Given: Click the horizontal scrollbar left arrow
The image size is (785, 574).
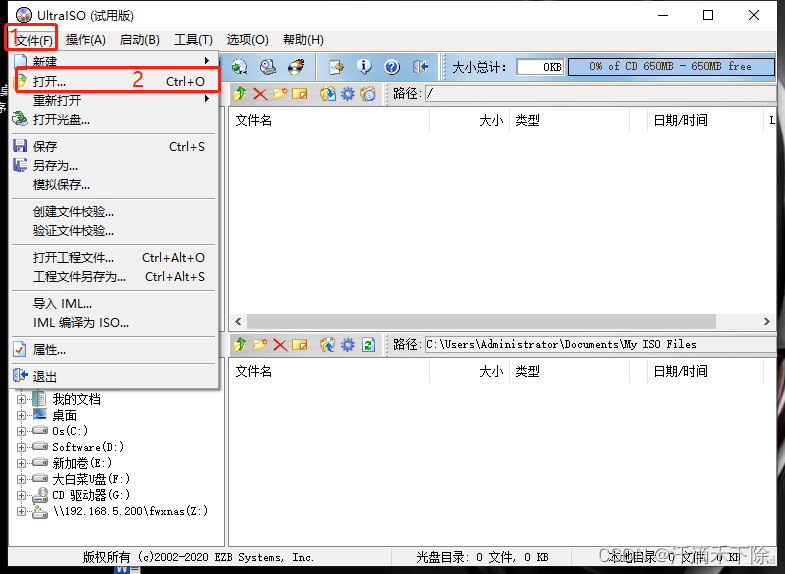Looking at the screenshot, I should pyautogui.click(x=238, y=321).
